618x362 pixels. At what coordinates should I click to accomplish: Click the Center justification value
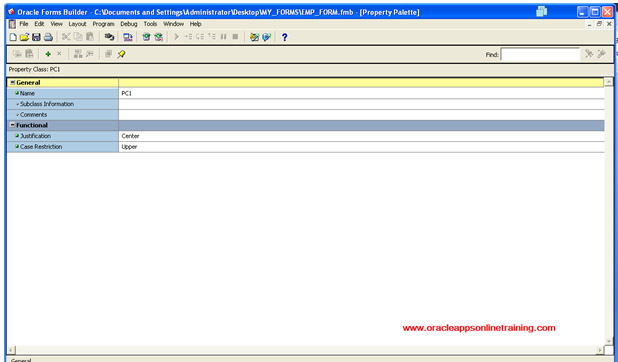pyautogui.click(x=361, y=136)
